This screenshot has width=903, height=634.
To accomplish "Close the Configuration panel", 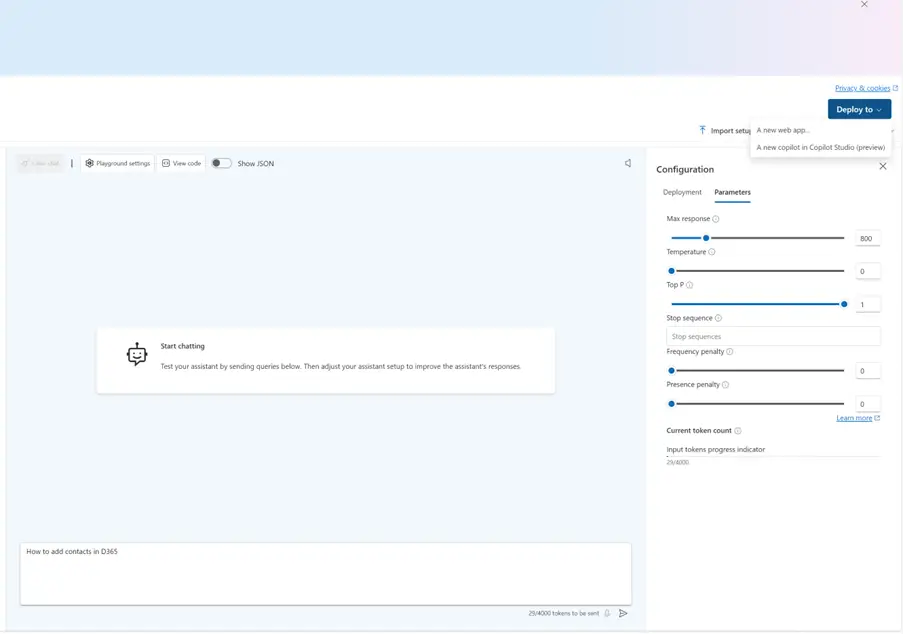I will tap(883, 166).
